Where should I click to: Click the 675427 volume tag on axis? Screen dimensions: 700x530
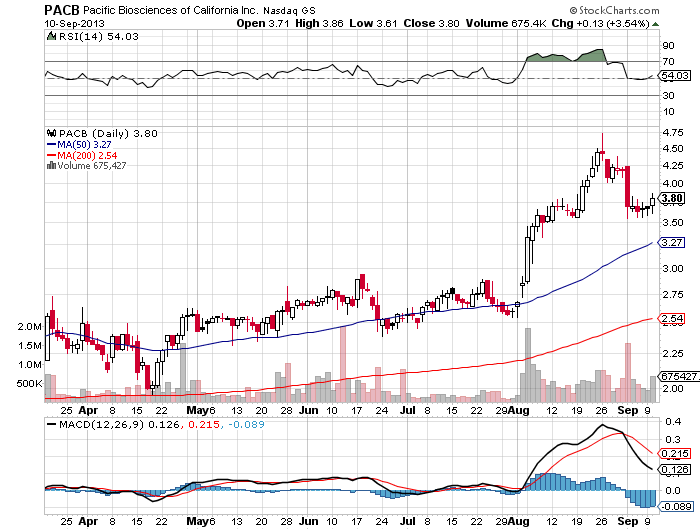coord(679,376)
